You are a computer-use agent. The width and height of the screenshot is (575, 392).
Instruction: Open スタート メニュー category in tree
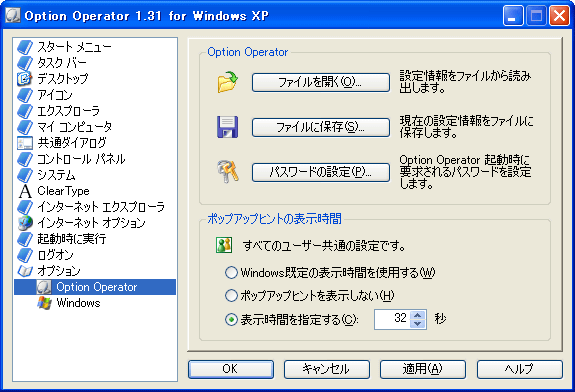click(74, 47)
